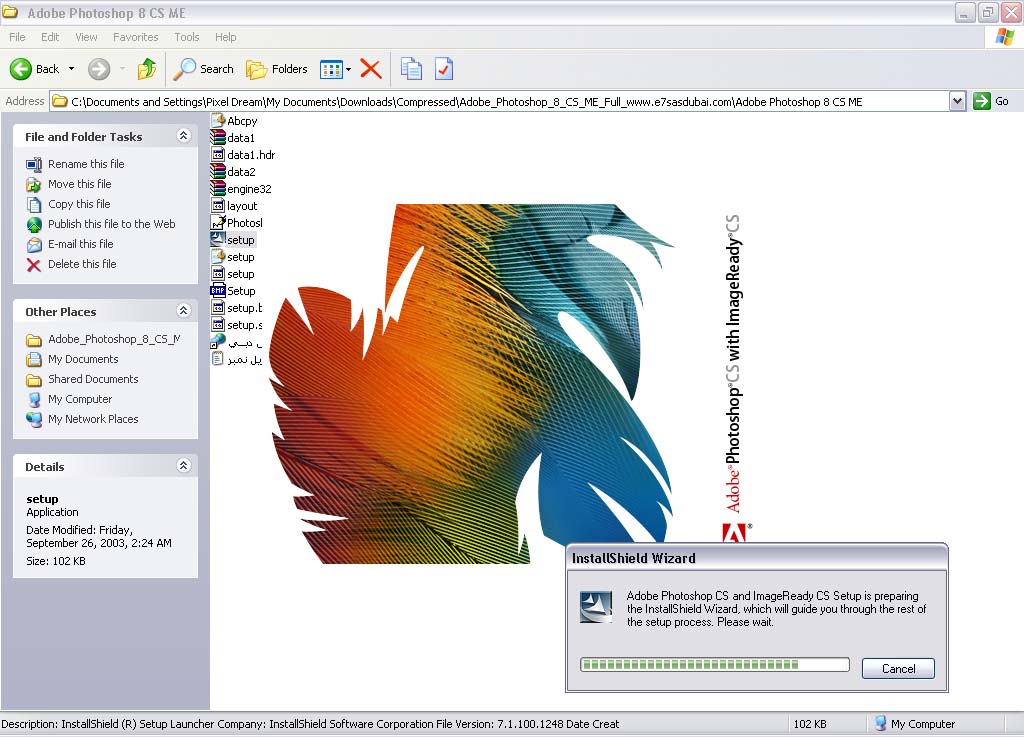Click the Copy toolbar icon with two pages

coord(411,69)
